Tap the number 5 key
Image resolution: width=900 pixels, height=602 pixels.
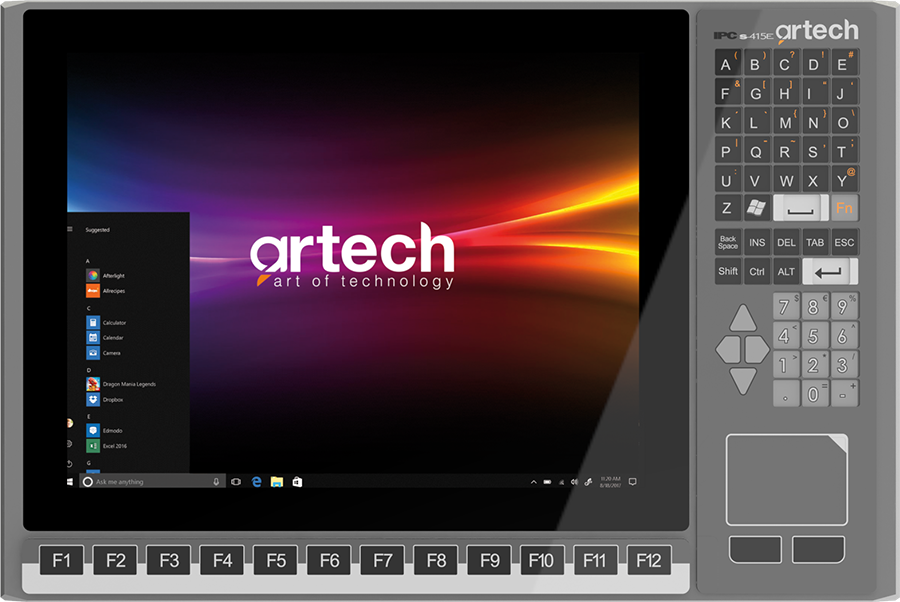click(814, 336)
